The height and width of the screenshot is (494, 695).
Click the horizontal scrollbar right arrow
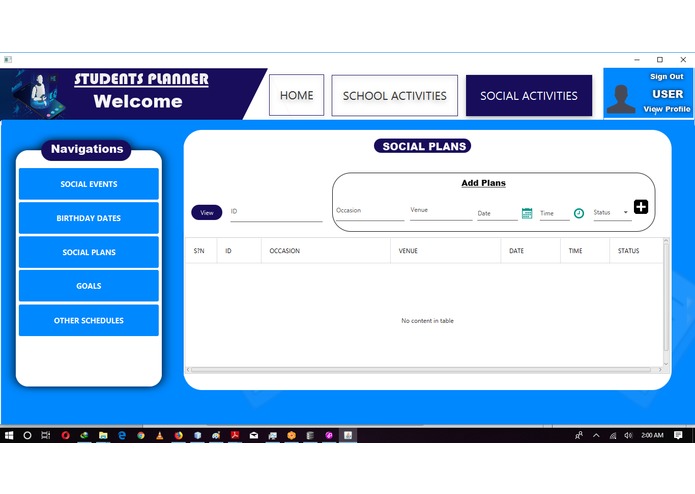coord(660,370)
